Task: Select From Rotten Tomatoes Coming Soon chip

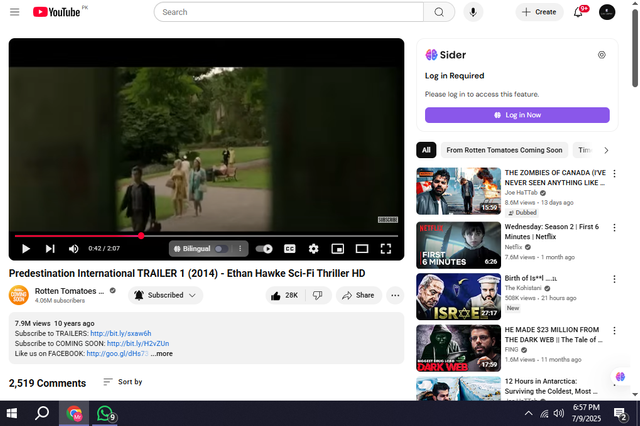Action: pos(504,150)
